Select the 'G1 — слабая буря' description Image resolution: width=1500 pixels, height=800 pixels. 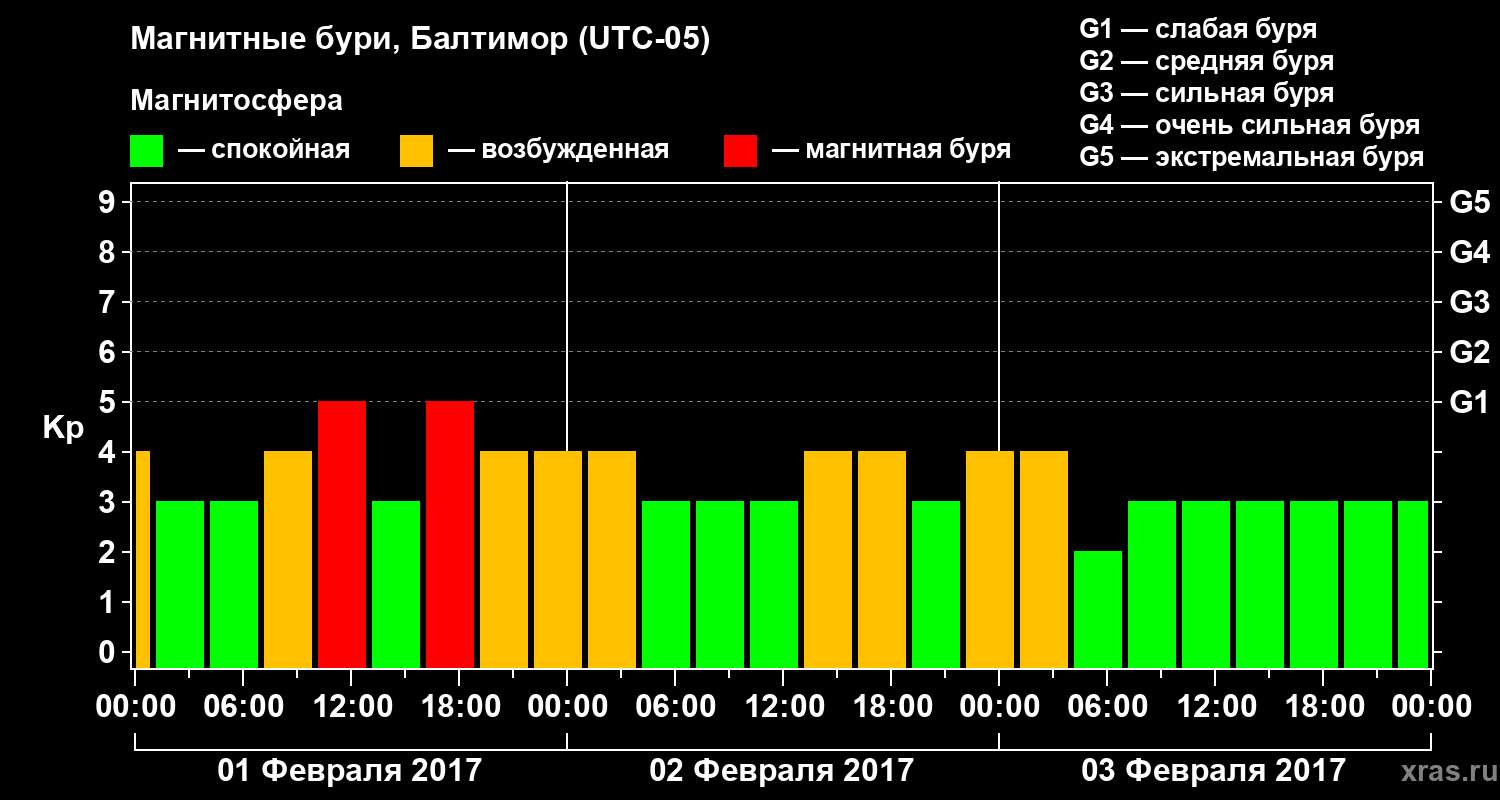[x=1198, y=29]
